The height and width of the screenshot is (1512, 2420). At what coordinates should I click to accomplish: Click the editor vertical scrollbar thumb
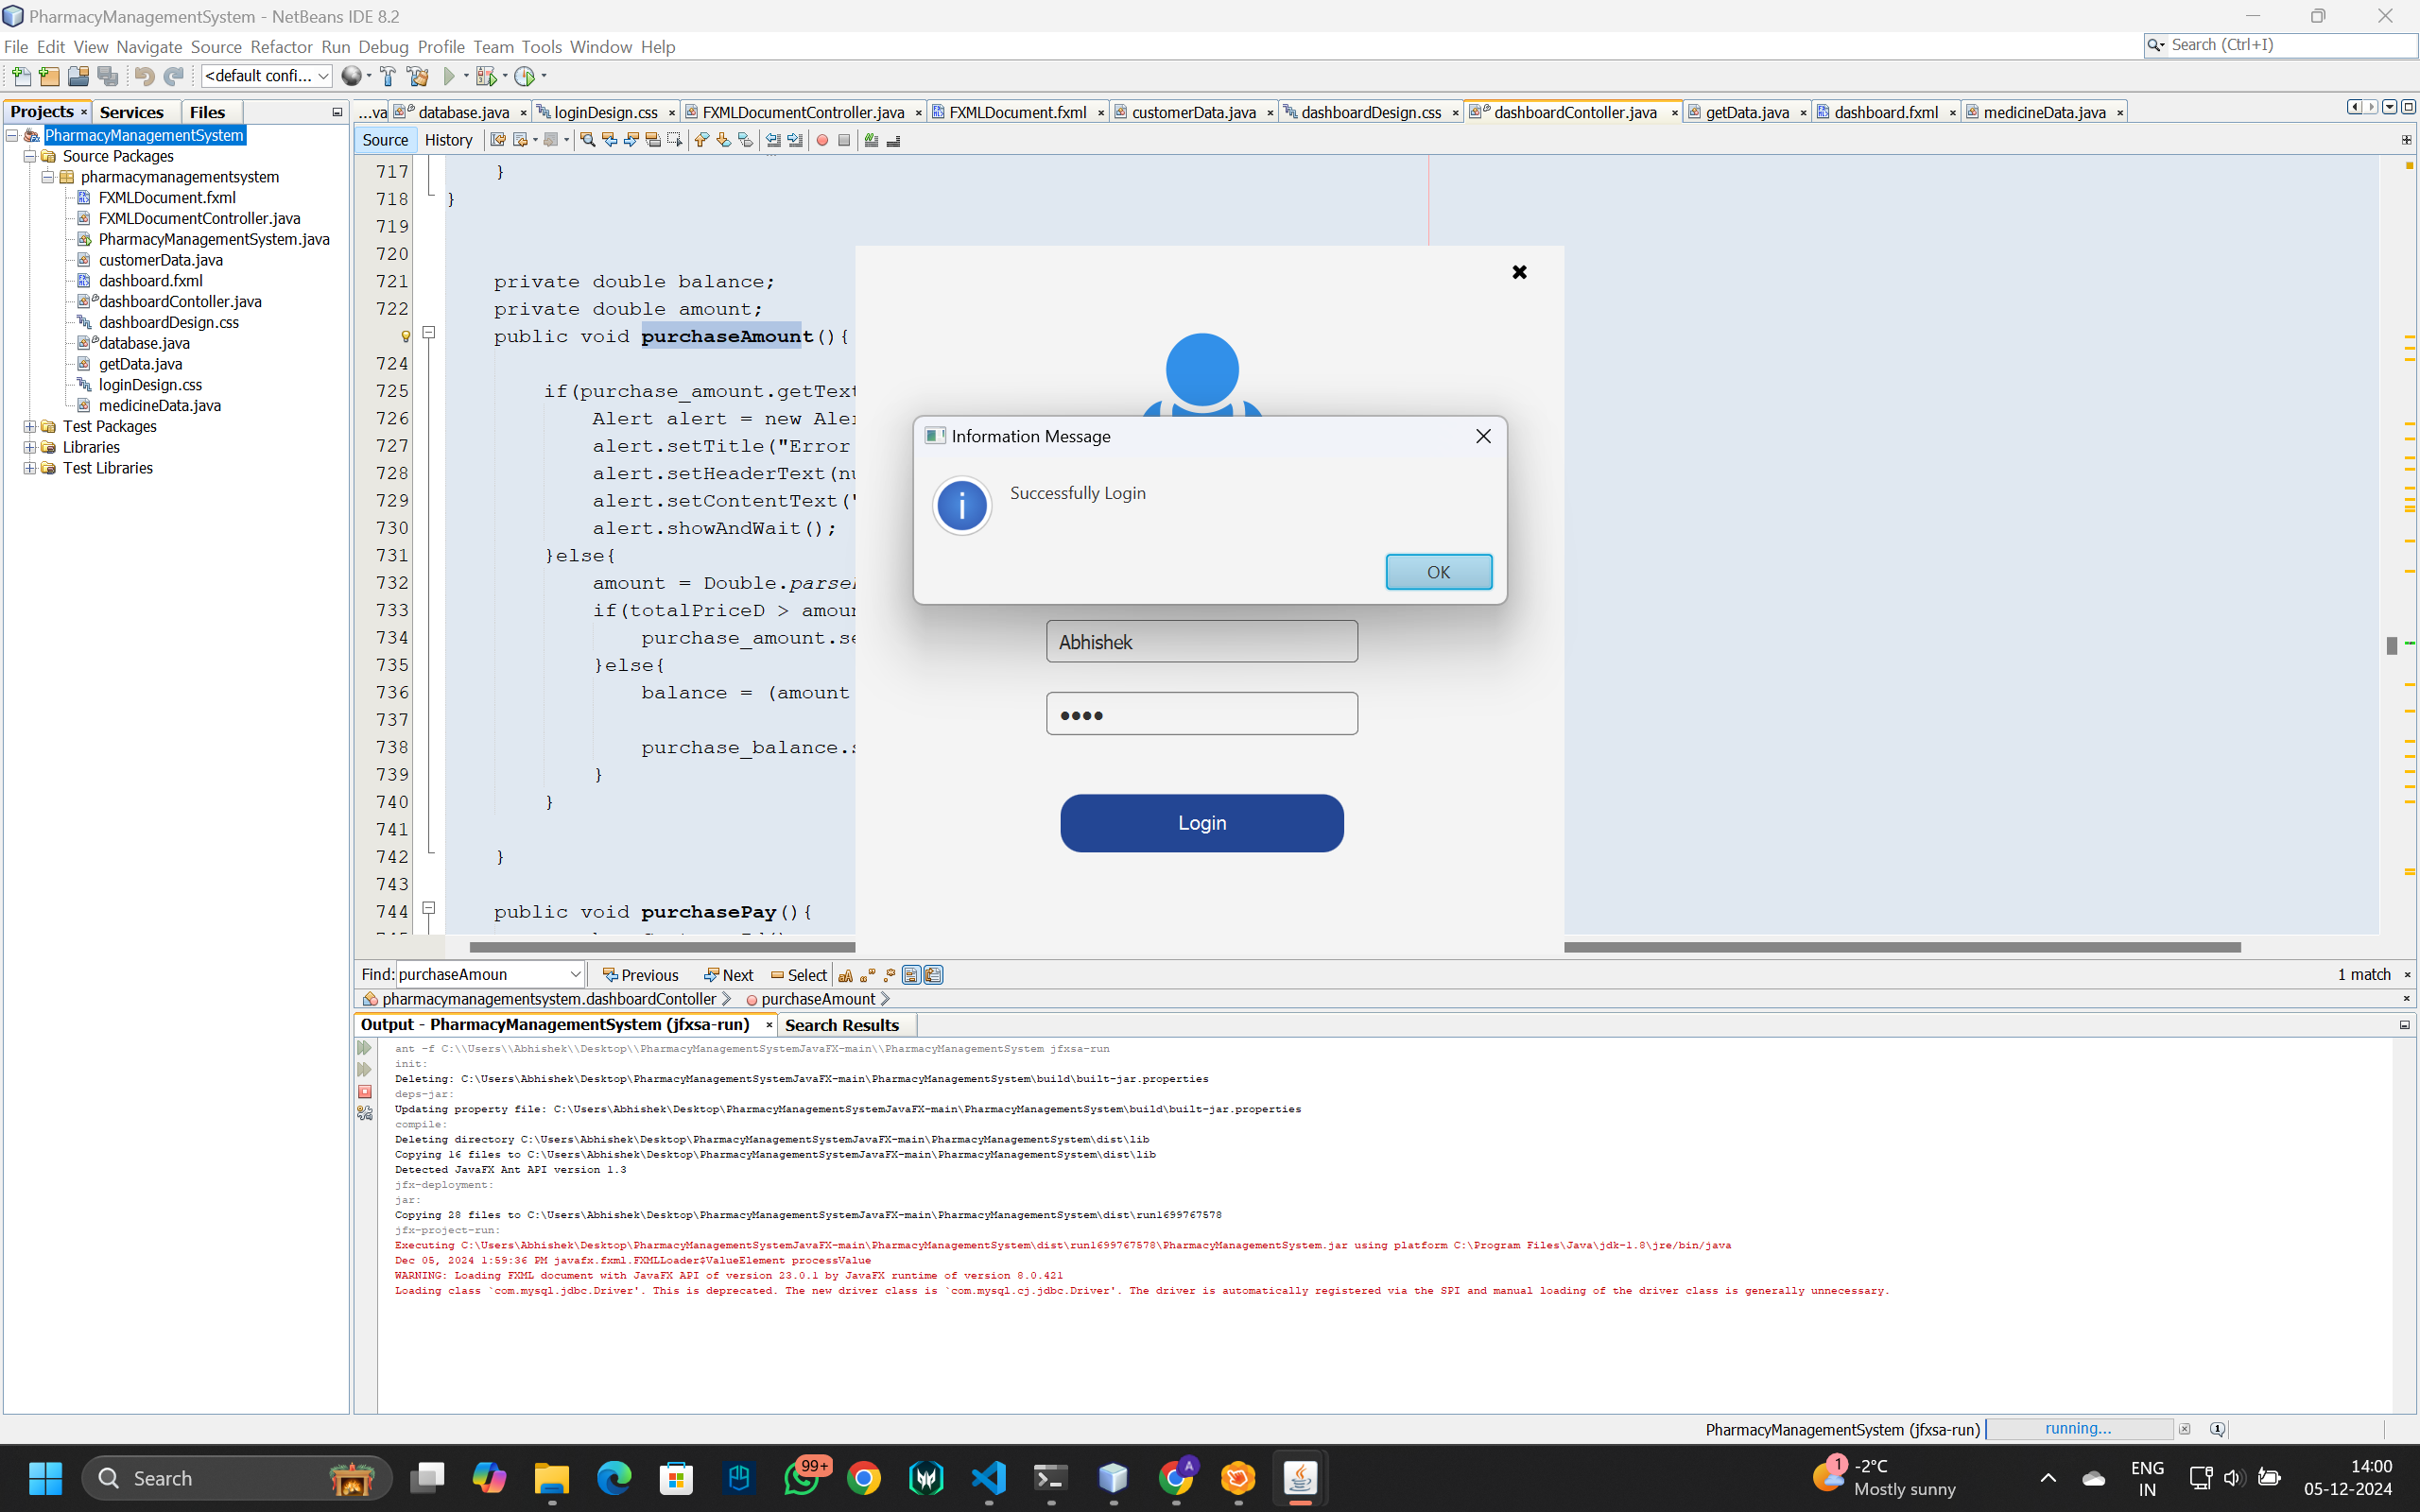2392,646
